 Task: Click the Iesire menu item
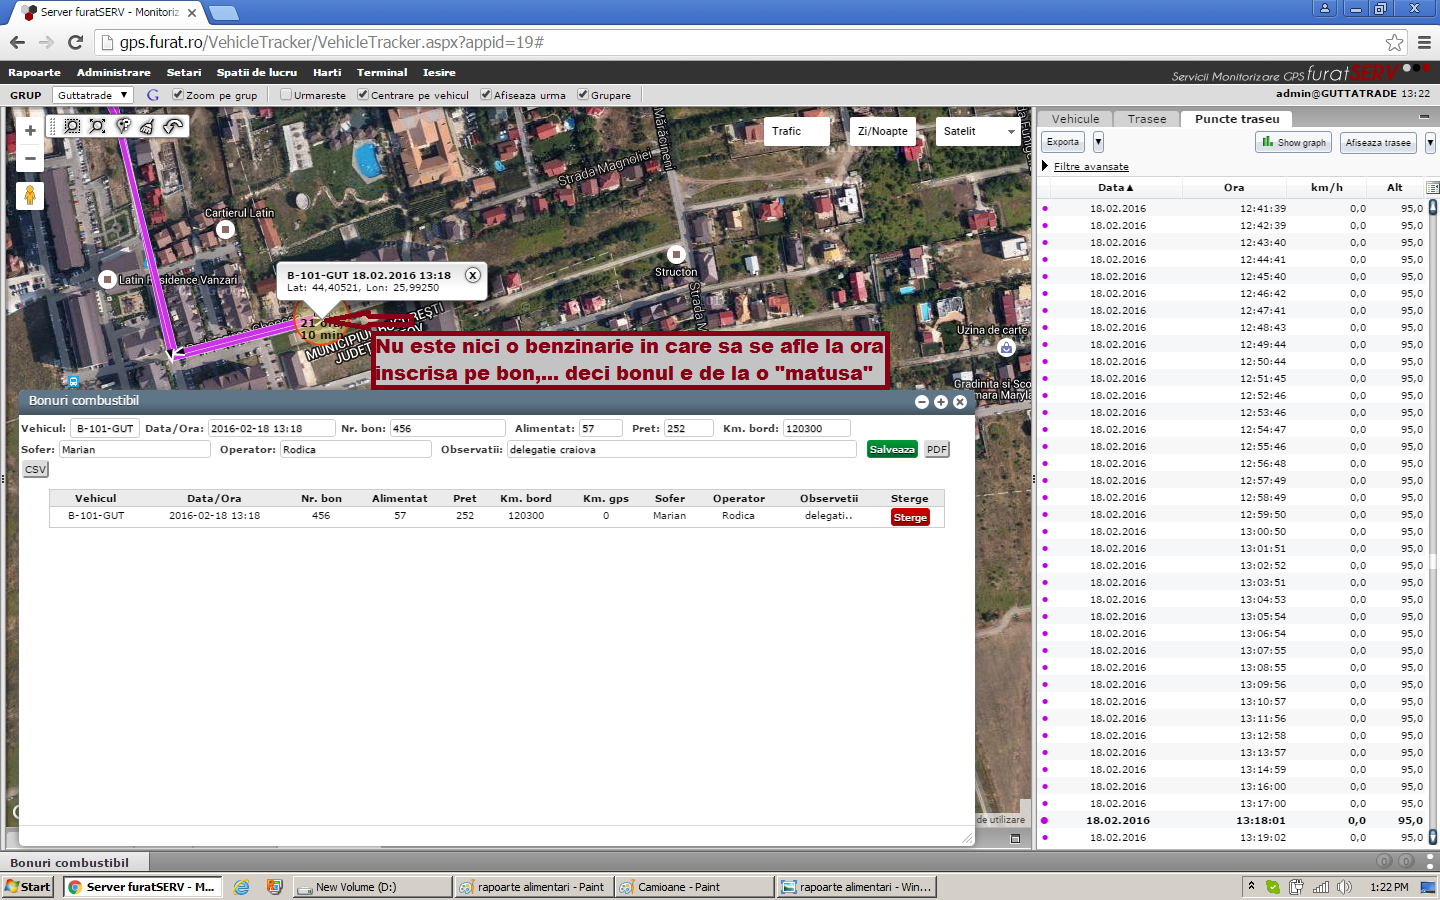(x=439, y=72)
